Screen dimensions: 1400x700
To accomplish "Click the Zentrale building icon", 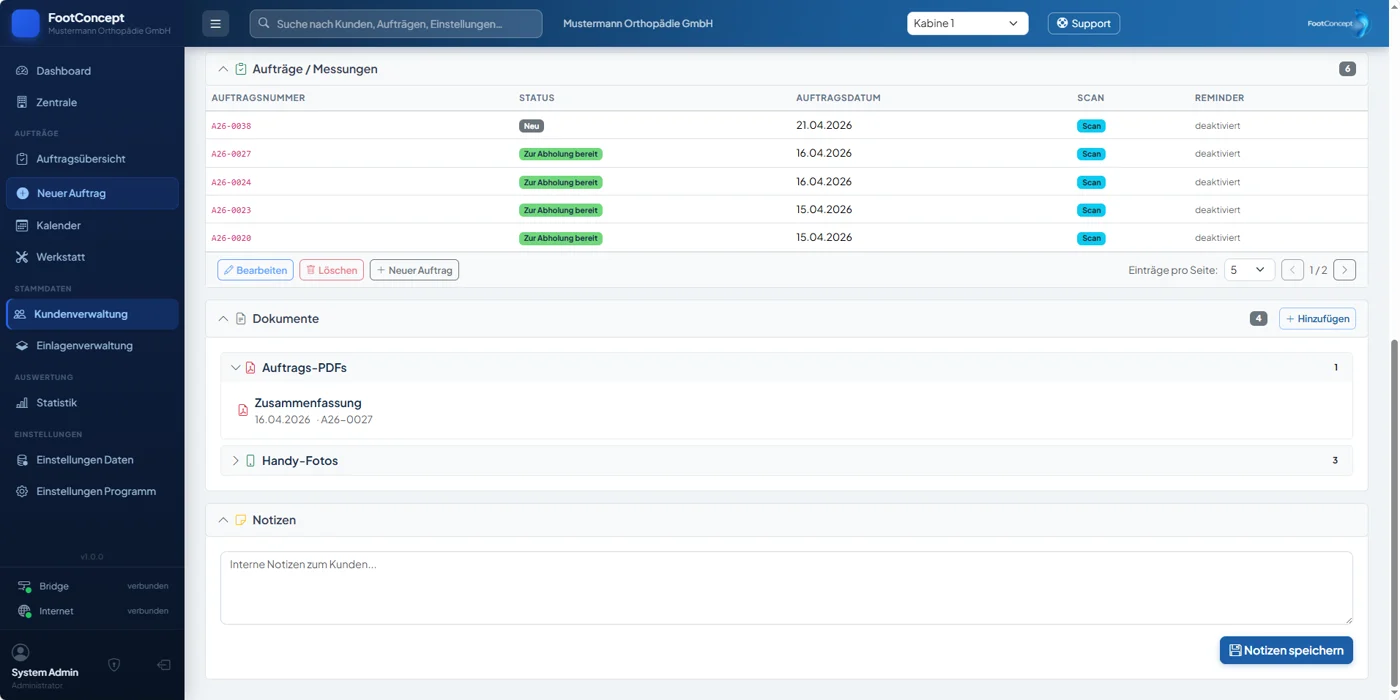I will (22, 102).
